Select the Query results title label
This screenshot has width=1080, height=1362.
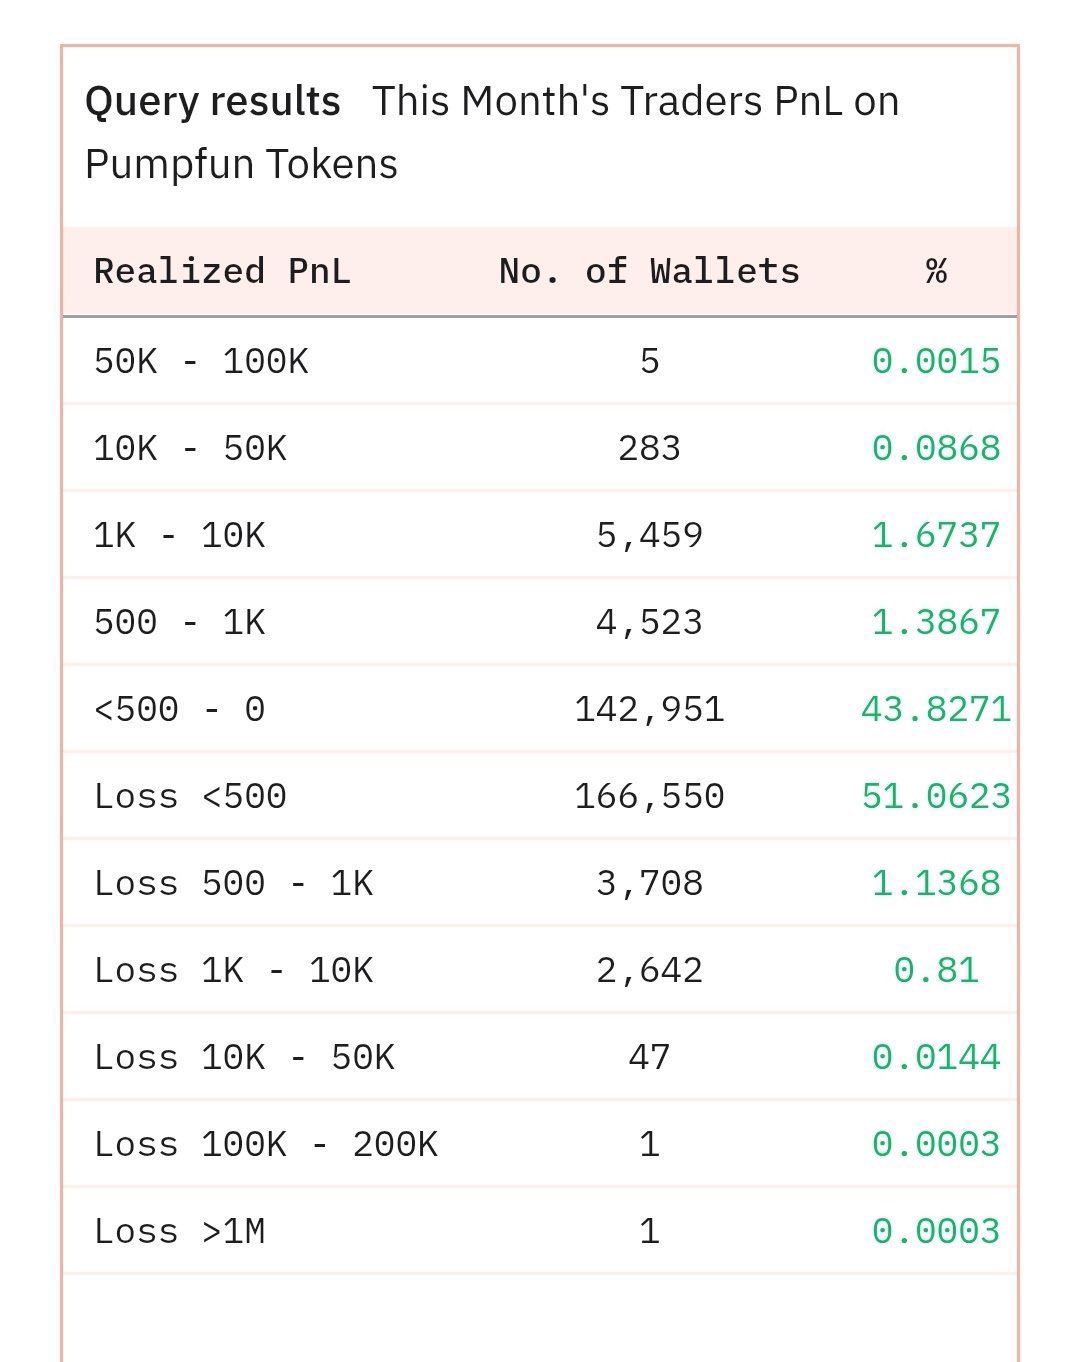[x=213, y=101]
